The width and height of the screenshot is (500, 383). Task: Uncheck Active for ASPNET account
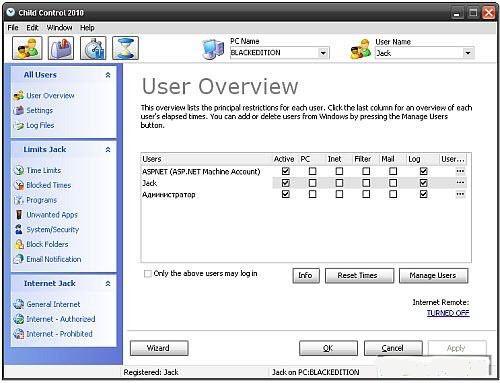tap(286, 171)
